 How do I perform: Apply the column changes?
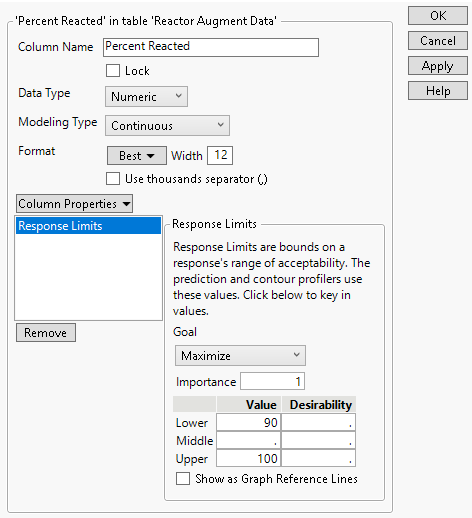438,66
